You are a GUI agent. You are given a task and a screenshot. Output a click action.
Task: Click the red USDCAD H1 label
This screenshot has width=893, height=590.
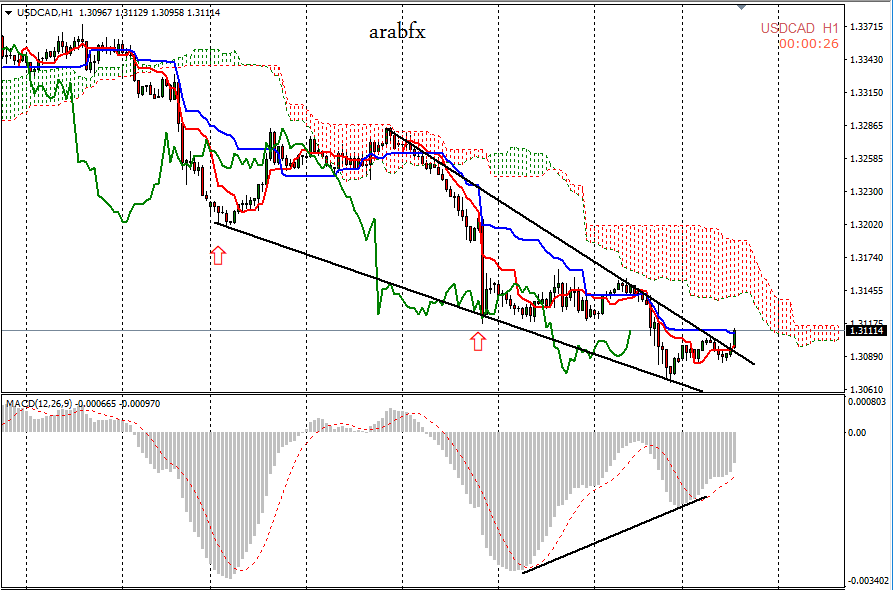[x=800, y=28]
